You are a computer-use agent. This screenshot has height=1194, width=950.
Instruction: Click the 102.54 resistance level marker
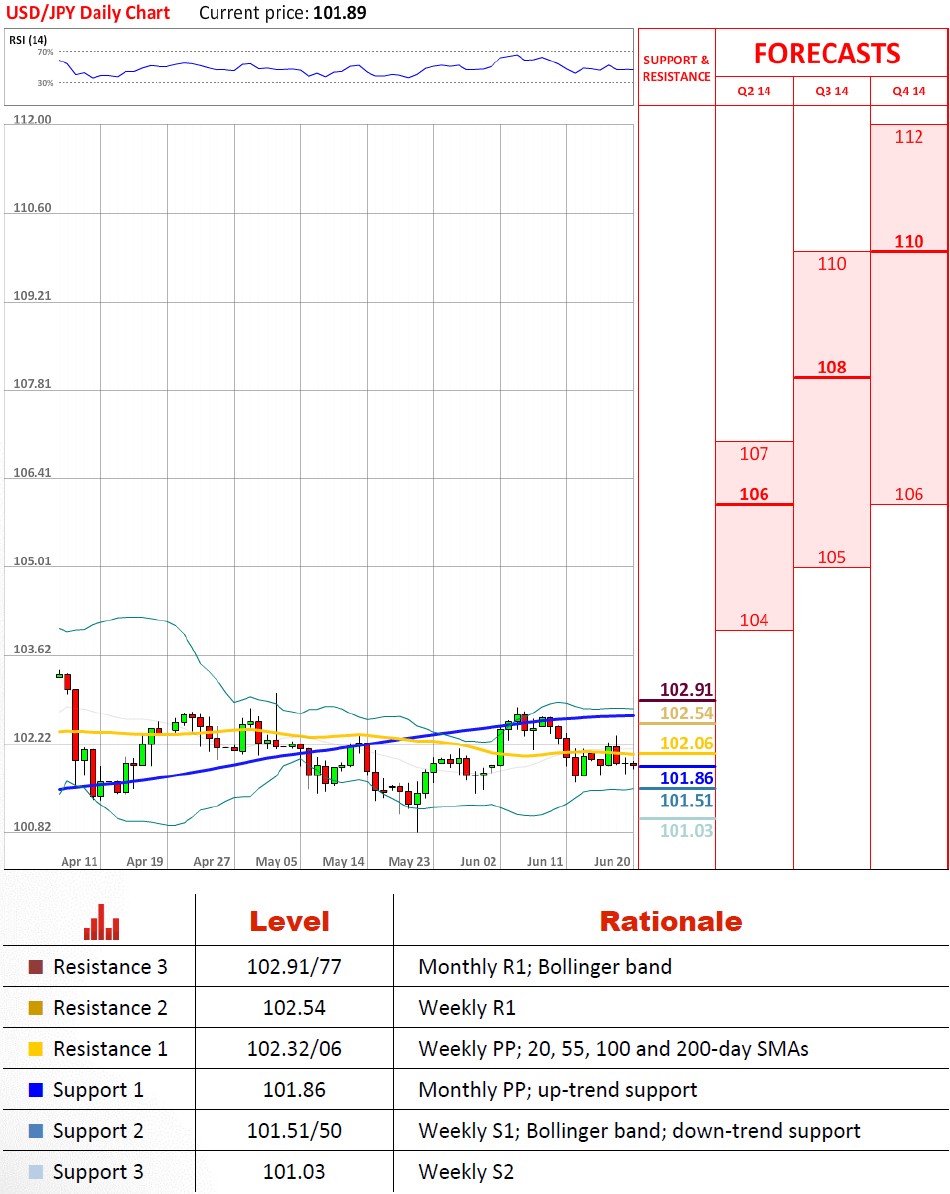(687, 714)
